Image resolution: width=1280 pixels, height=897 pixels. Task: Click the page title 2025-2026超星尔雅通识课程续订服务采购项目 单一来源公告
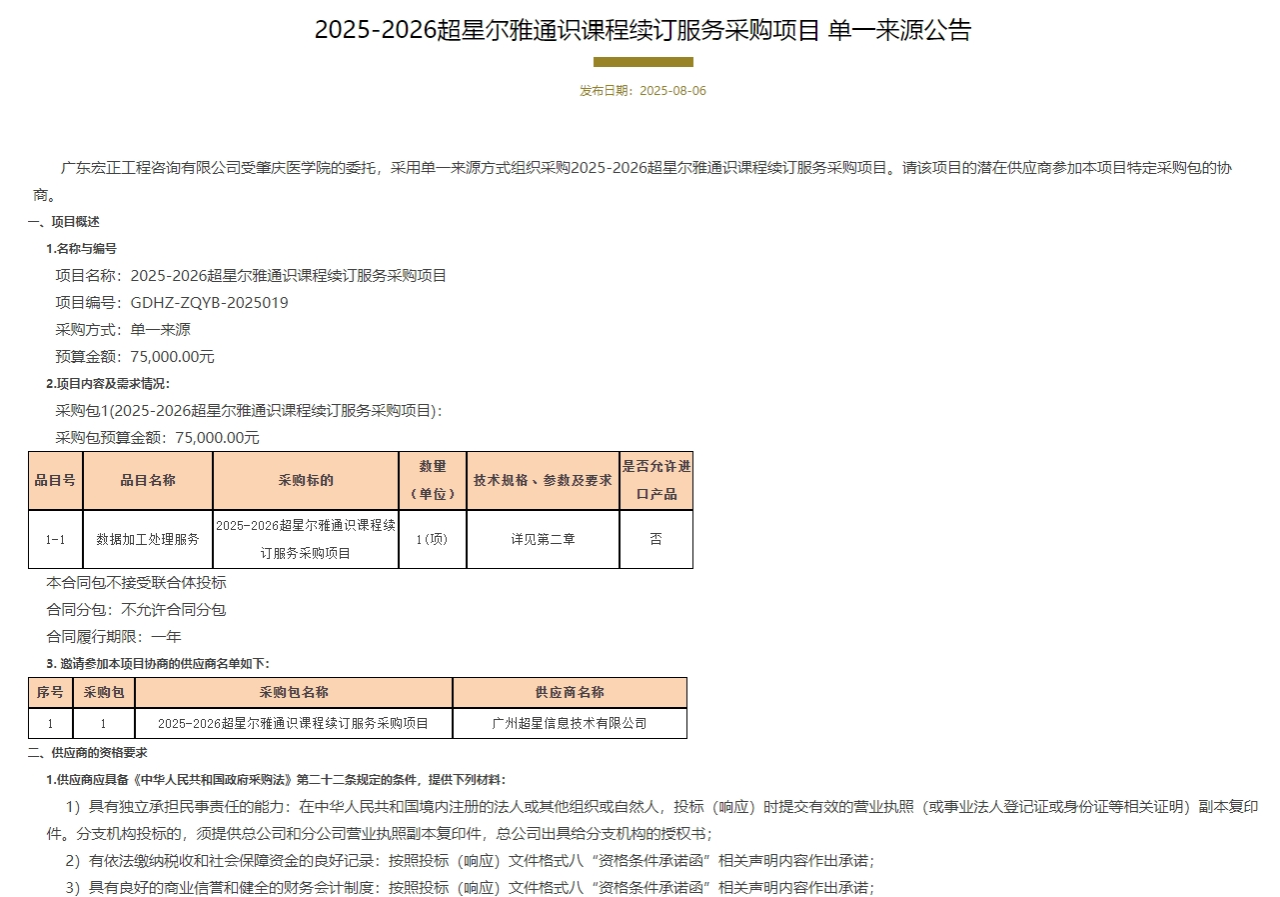click(x=642, y=30)
